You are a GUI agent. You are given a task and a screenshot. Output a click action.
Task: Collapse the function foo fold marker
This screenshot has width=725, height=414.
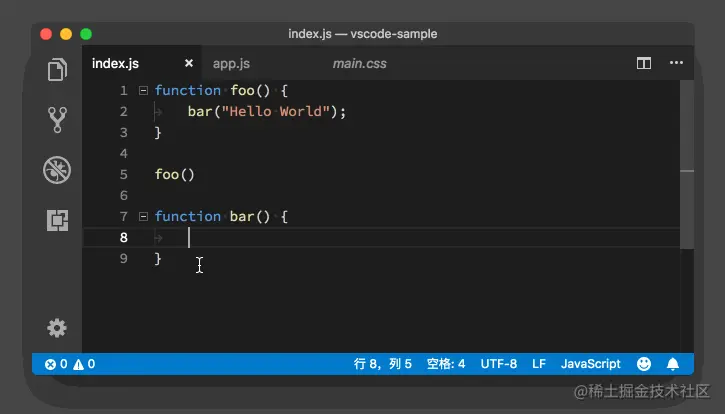(x=143, y=91)
